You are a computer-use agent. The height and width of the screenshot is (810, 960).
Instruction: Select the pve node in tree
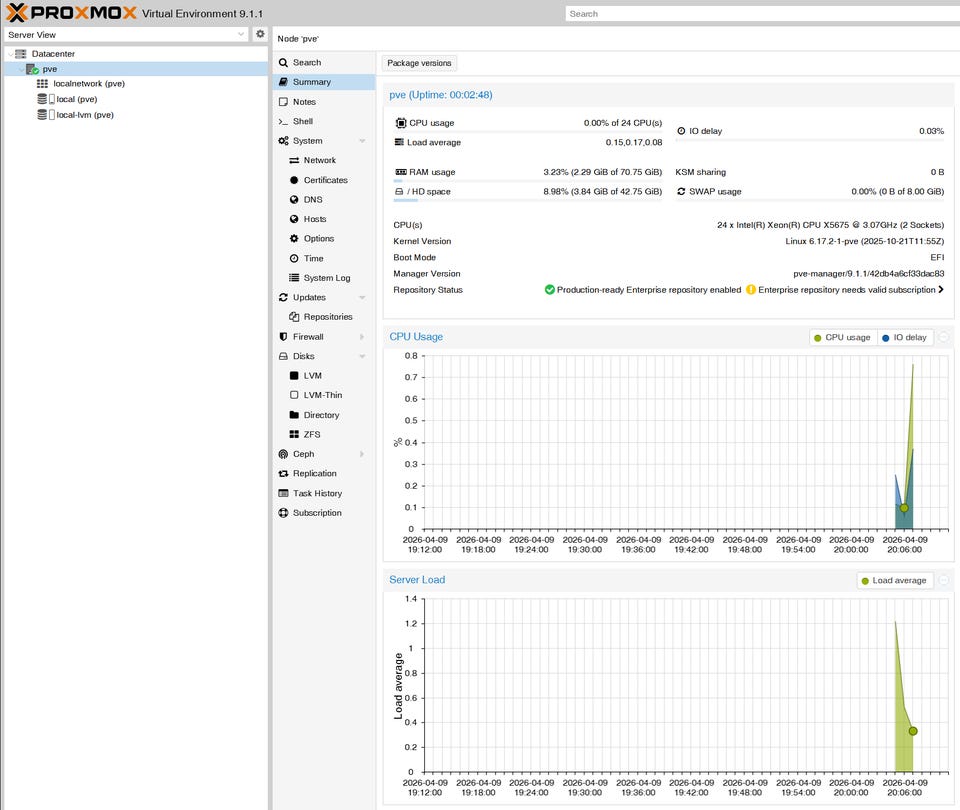point(50,69)
